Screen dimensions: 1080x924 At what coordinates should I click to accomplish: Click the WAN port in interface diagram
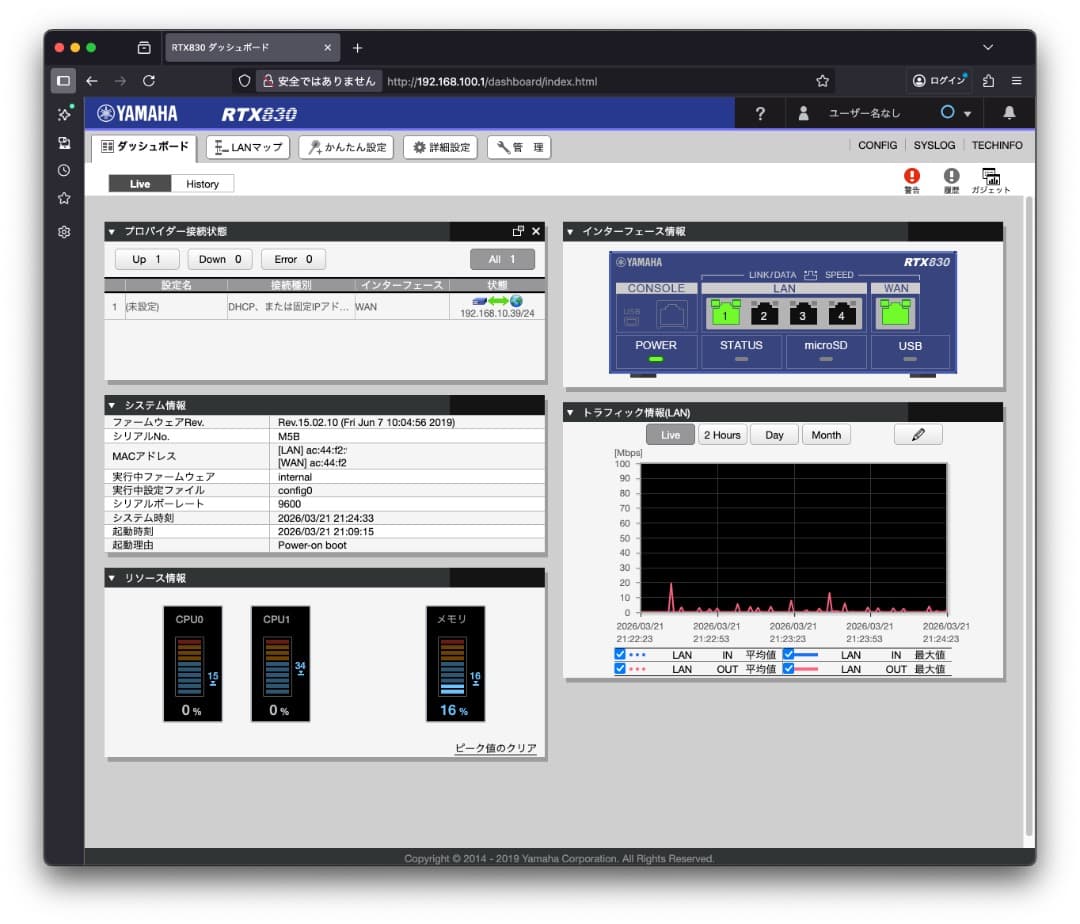[895, 313]
